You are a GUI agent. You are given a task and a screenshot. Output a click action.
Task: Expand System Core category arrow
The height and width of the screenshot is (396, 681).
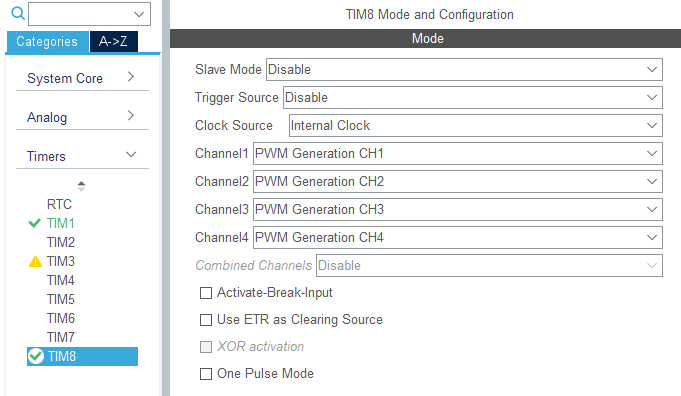click(x=131, y=77)
